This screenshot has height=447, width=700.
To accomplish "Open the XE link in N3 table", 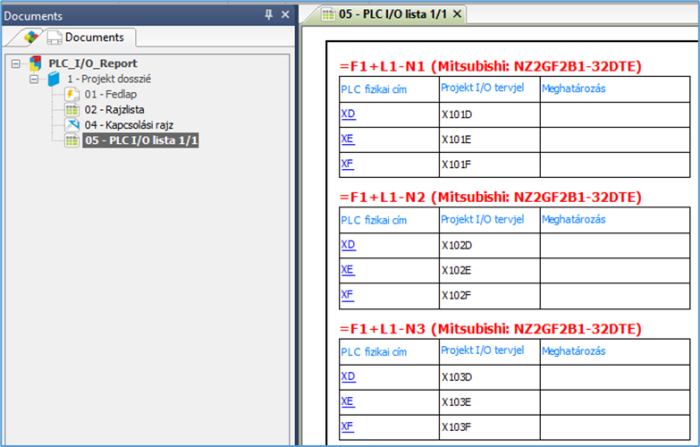I will pos(348,401).
